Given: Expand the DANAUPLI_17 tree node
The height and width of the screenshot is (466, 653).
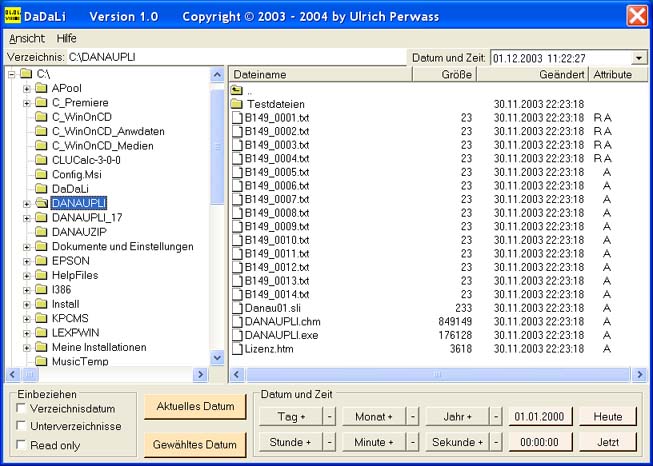Looking at the screenshot, I should (x=27, y=217).
